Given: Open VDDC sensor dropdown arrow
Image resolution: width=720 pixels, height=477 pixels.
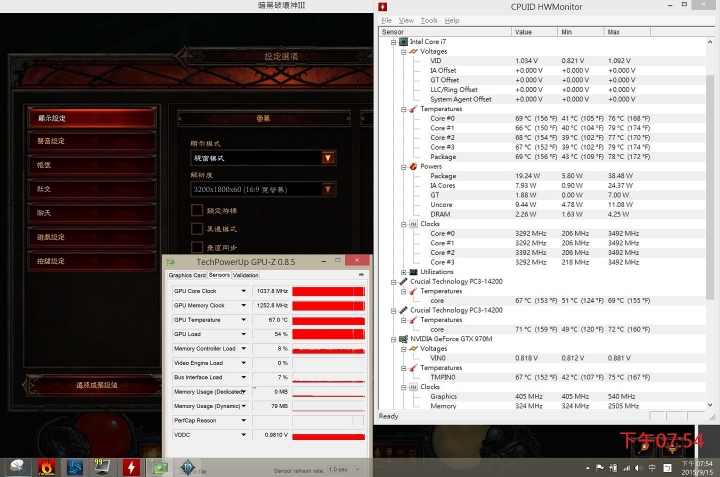Looking at the screenshot, I should coord(243,435).
